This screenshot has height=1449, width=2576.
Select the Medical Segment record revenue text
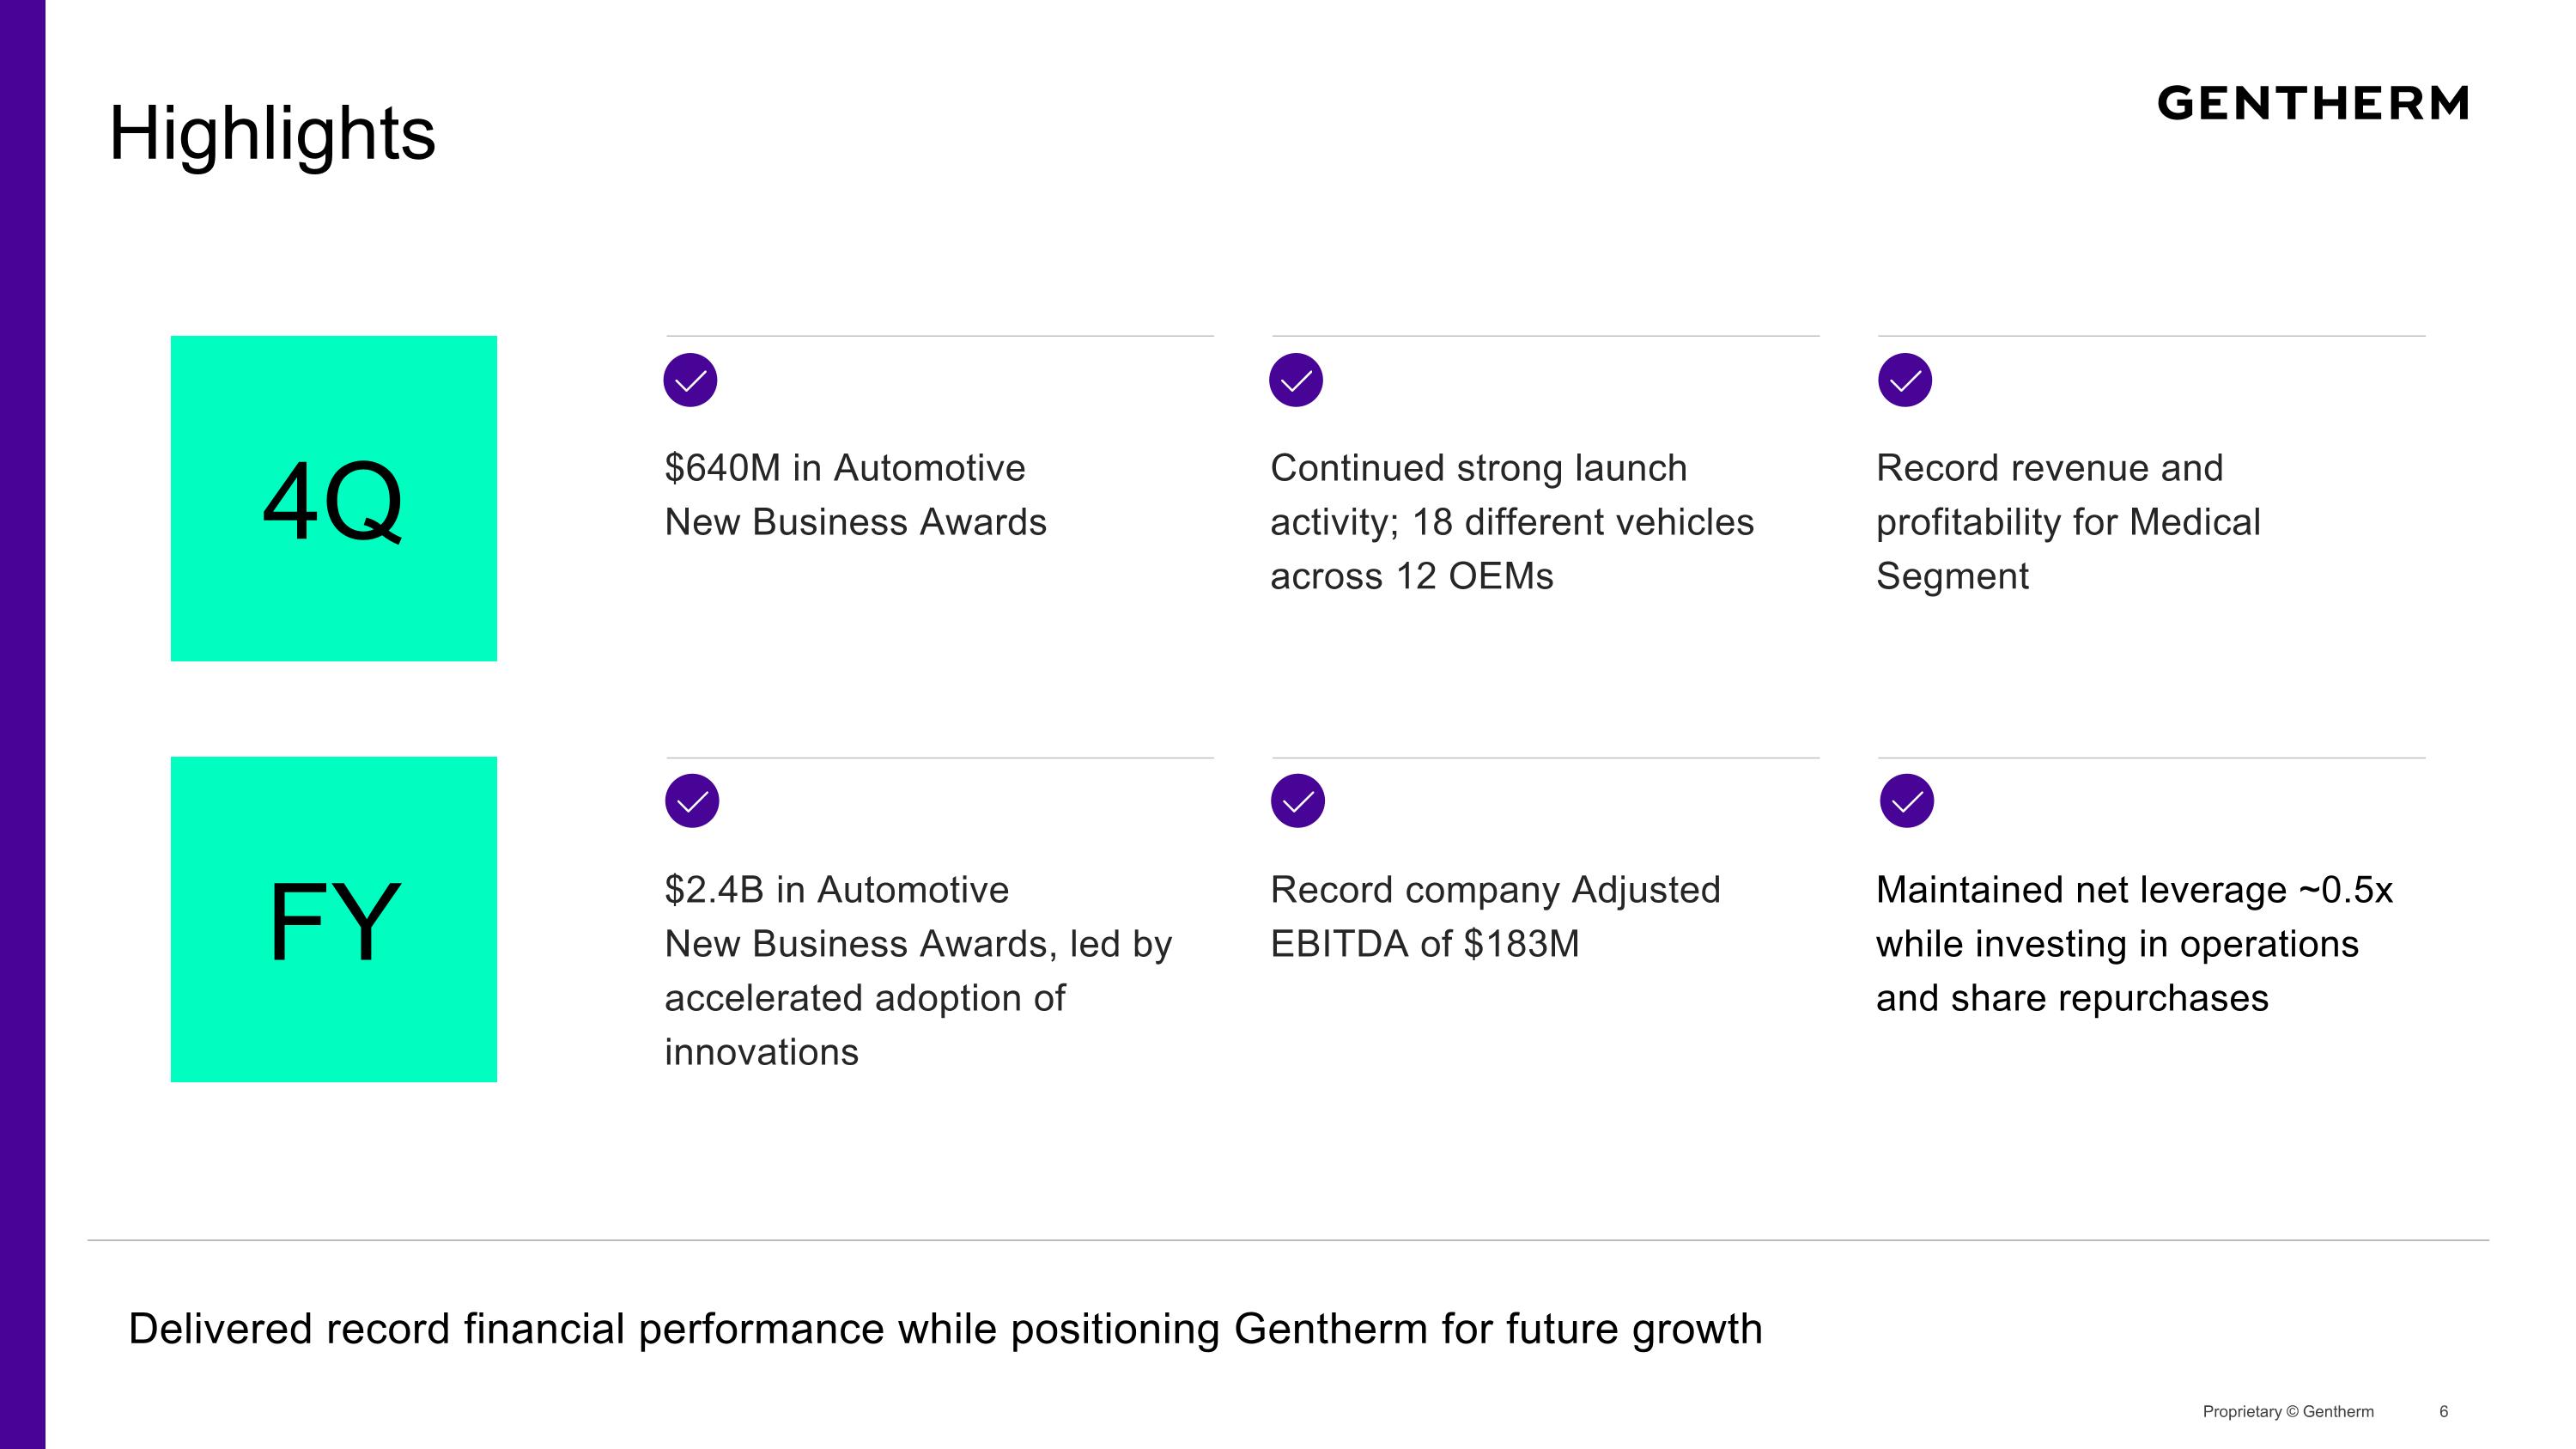tap(2067, 522)
